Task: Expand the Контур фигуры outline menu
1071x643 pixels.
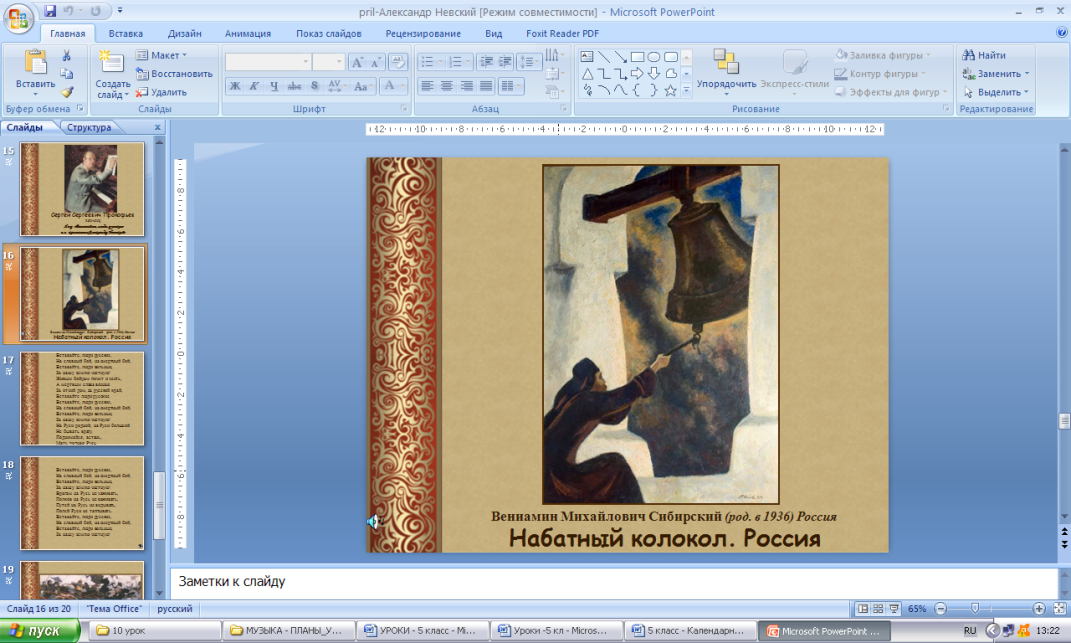Action: (x=880, y=74)
